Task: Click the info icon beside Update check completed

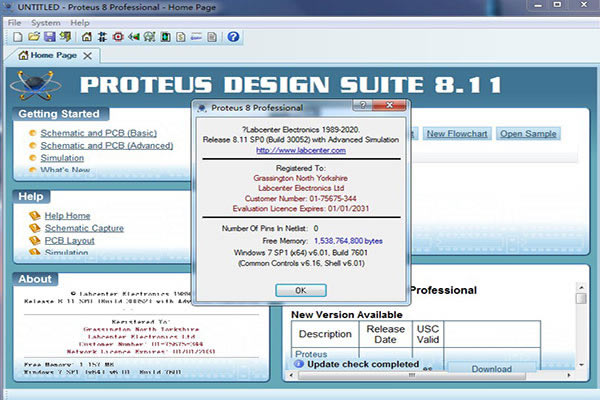Action: [x=299, y=364]
